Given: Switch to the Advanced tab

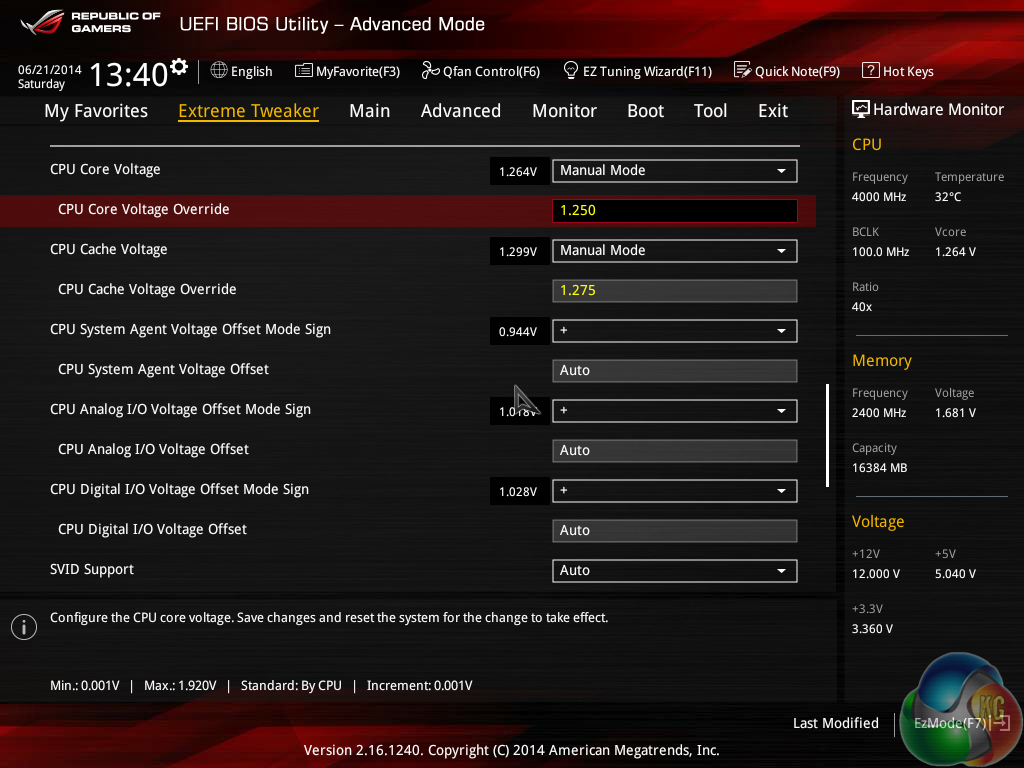Looking at the screenshot, I should (x=460, y=111).
